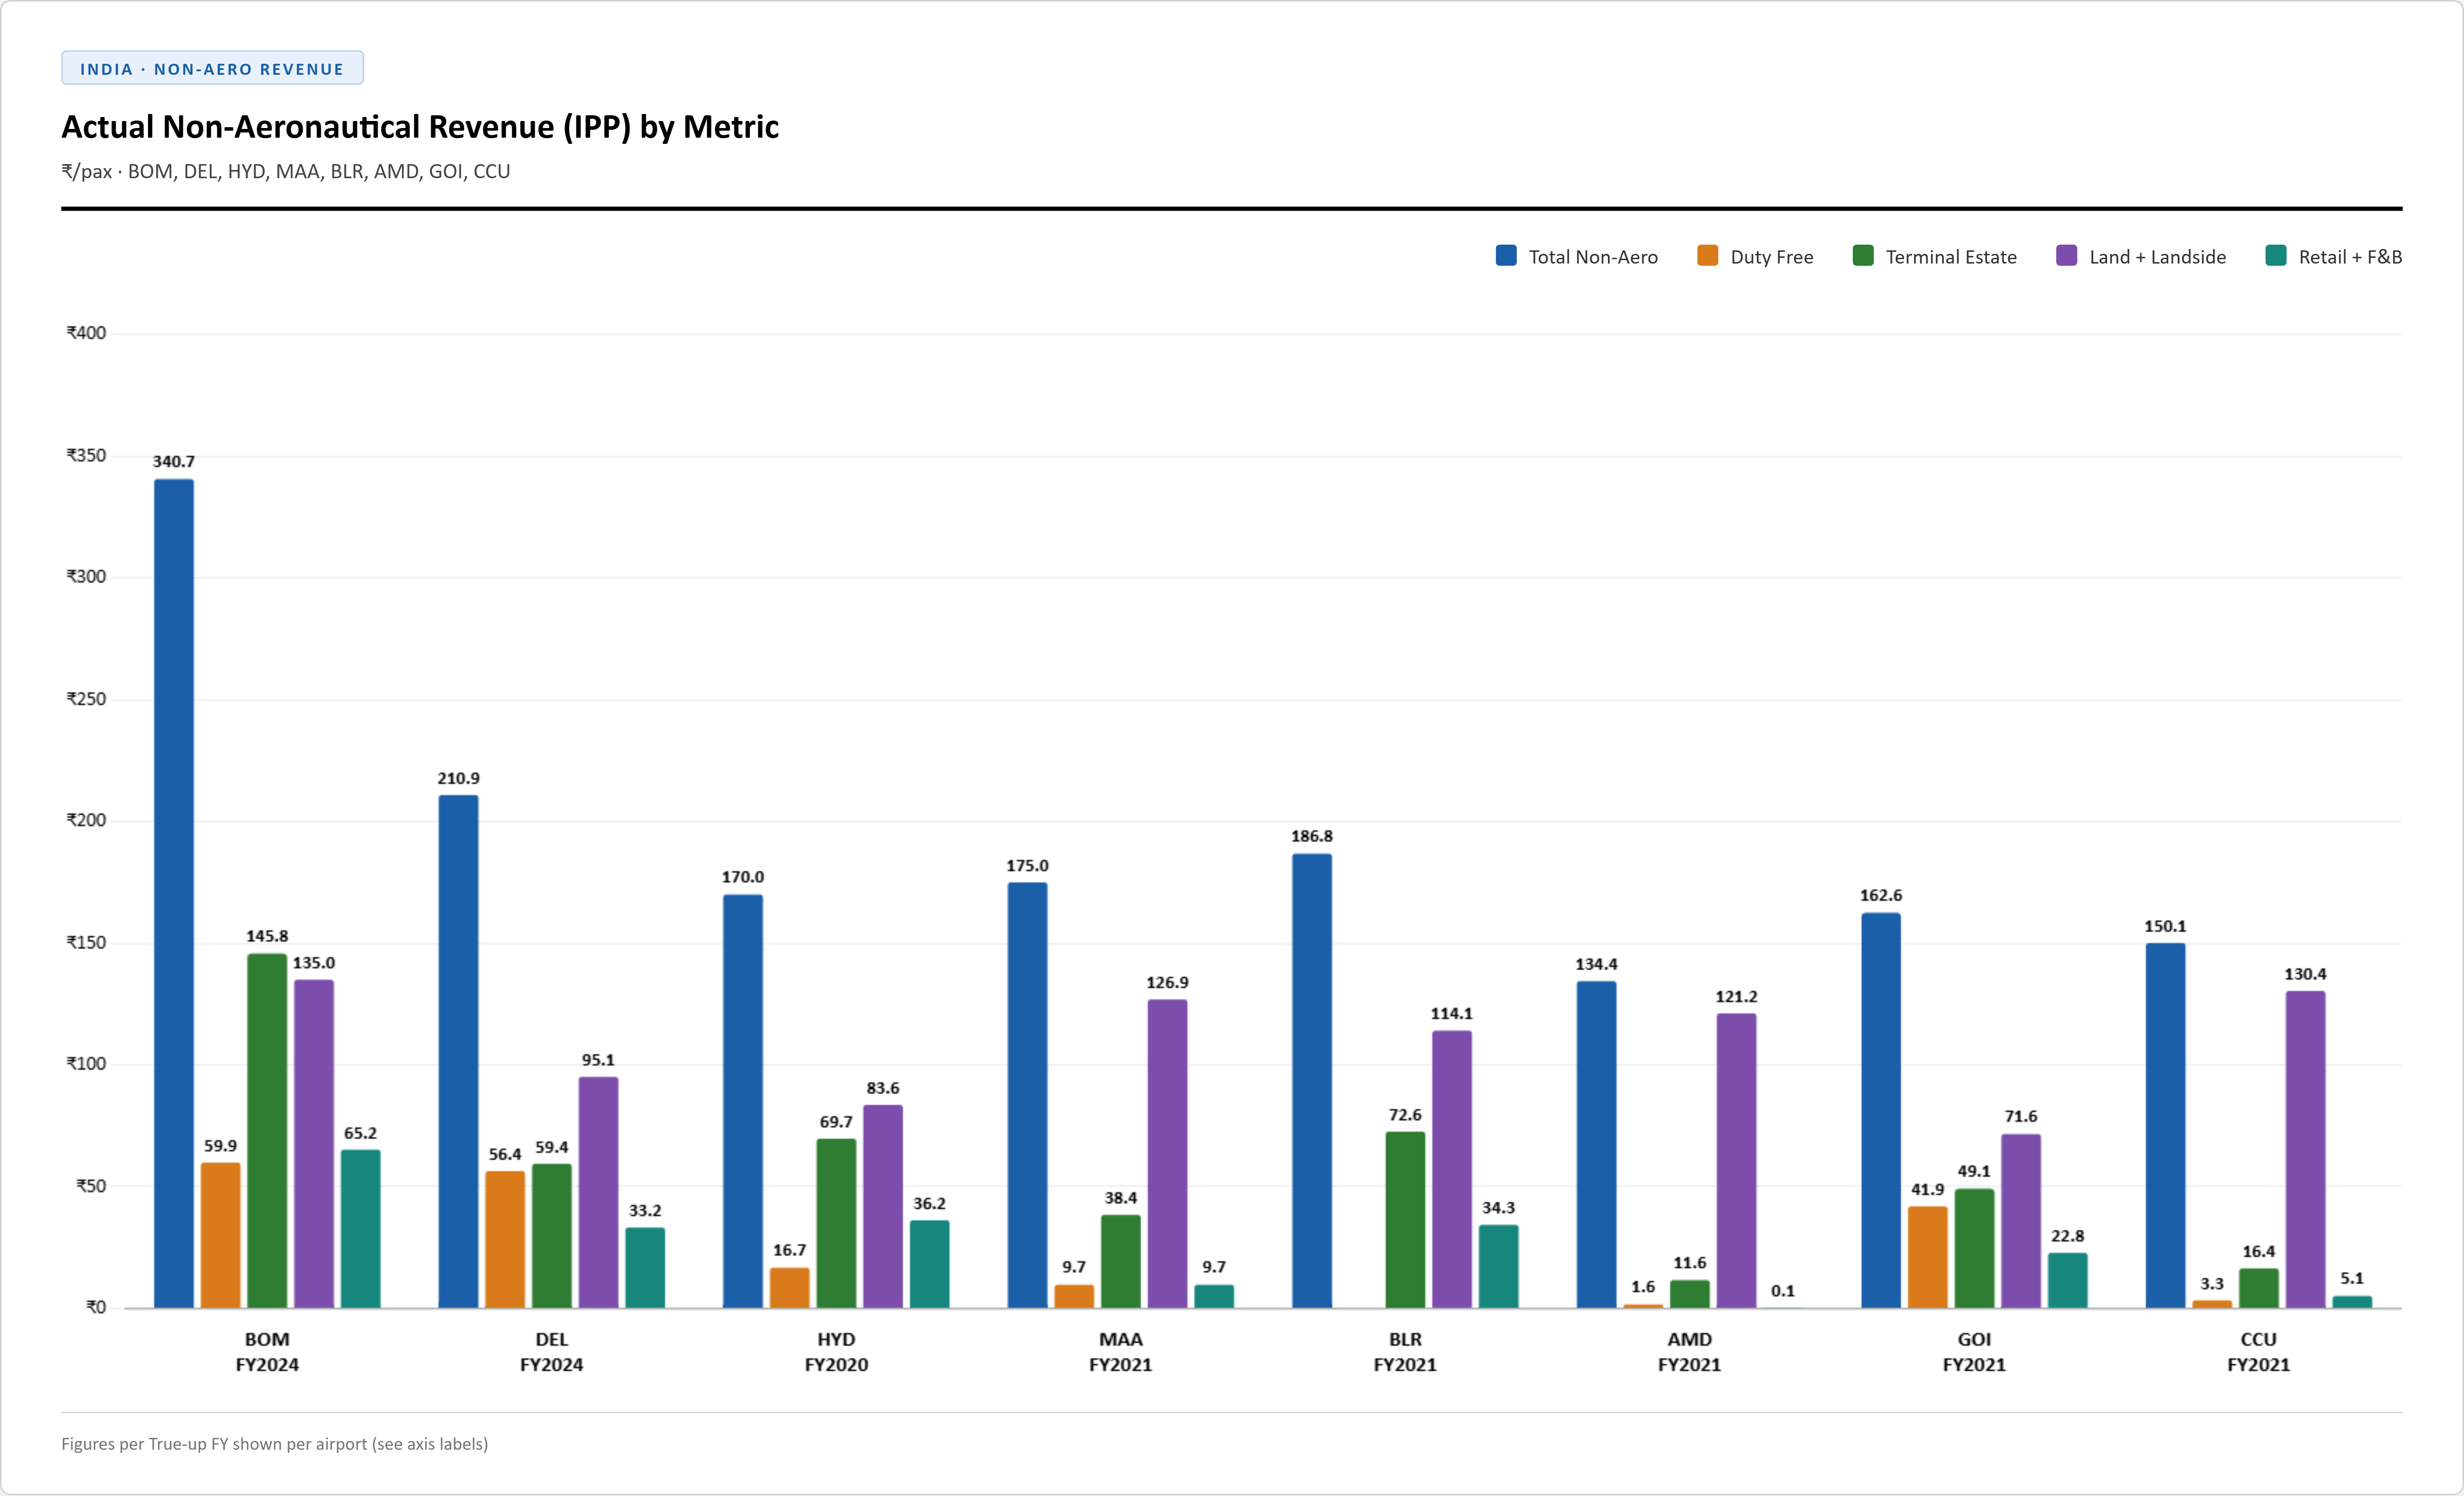Select the HYD blue bar labeled 170.0
Screen dimensions: 2464x1496
point(743,1101)
